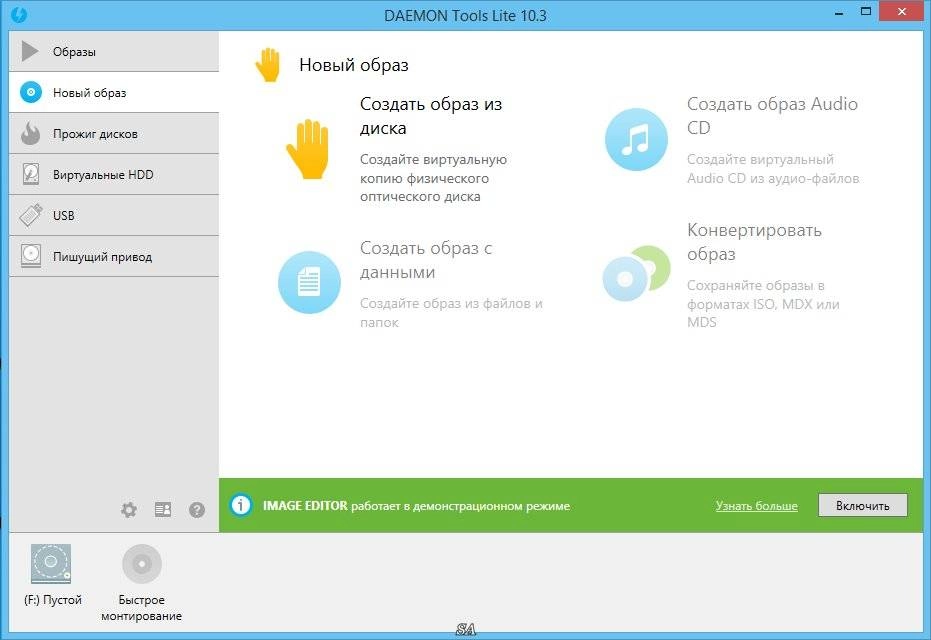Click the Создать образ Audio CD title
This screenshot has width=931, height=640.
772,116
